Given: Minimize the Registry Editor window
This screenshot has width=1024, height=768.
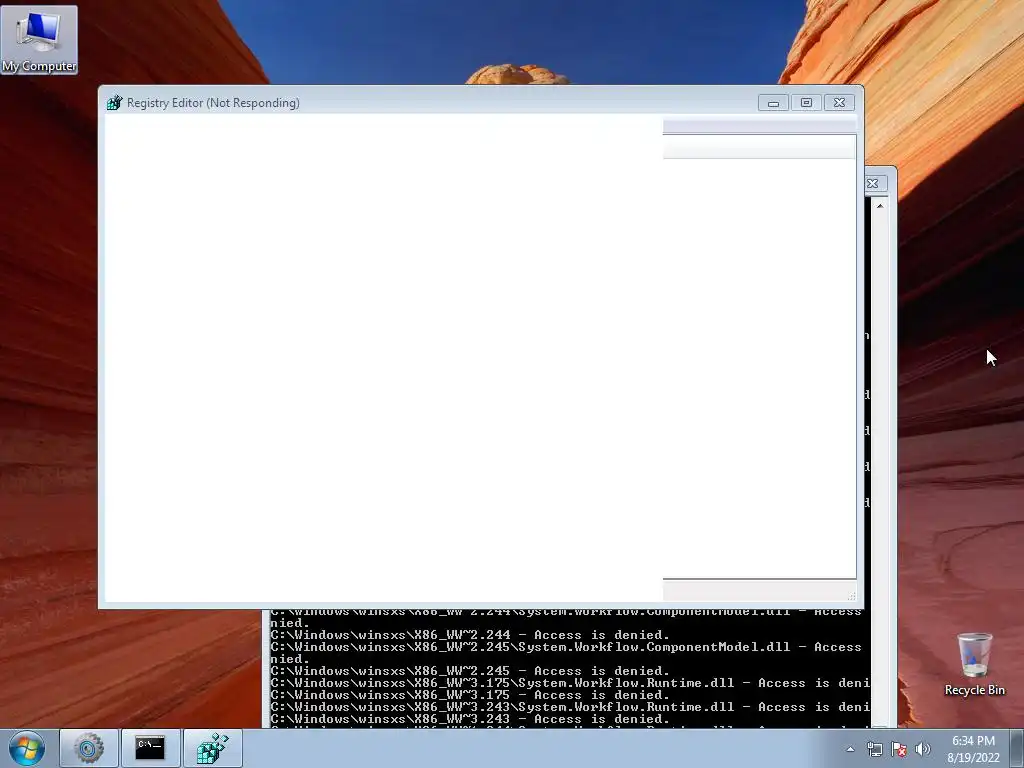Looking at the screenshot, I should (773, 103).
